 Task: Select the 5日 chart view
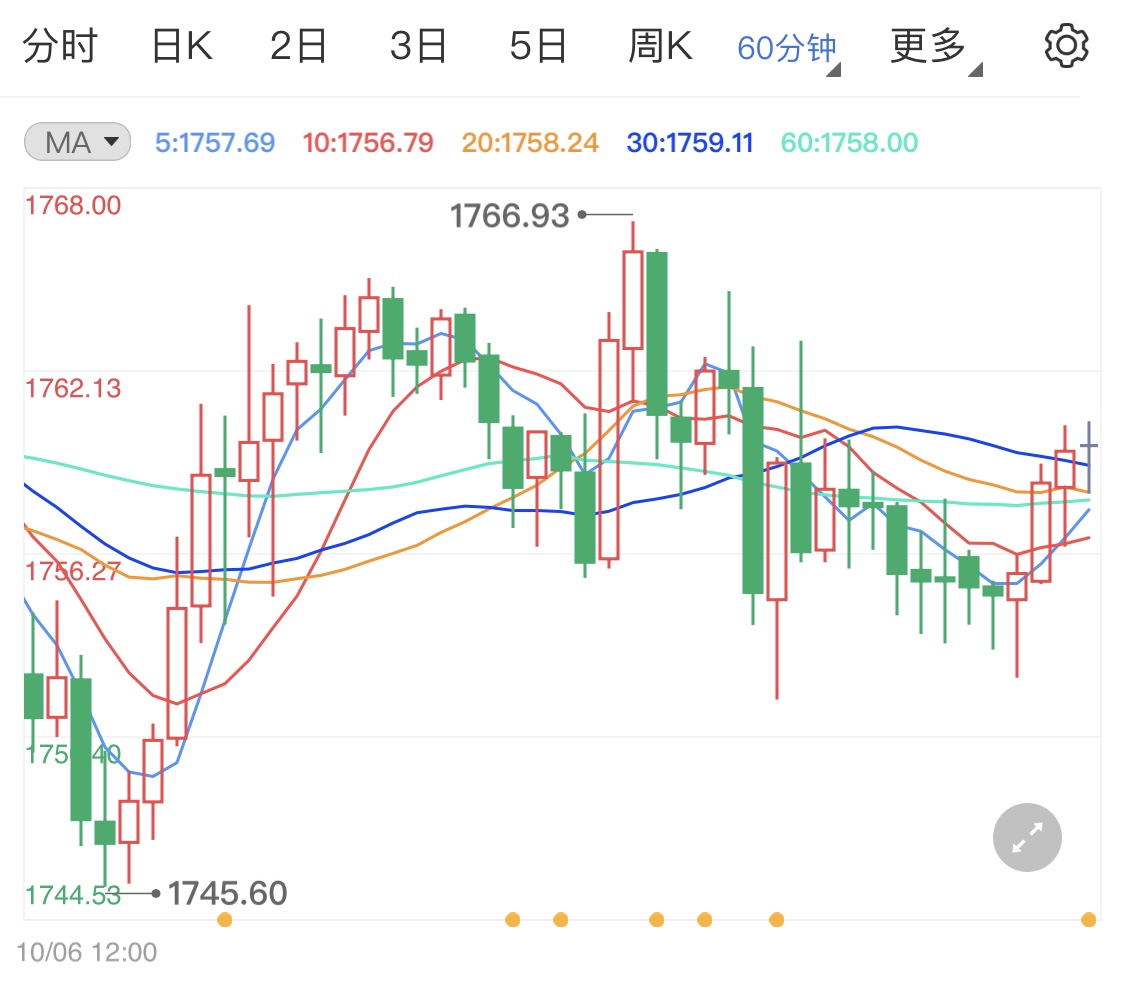538,44
